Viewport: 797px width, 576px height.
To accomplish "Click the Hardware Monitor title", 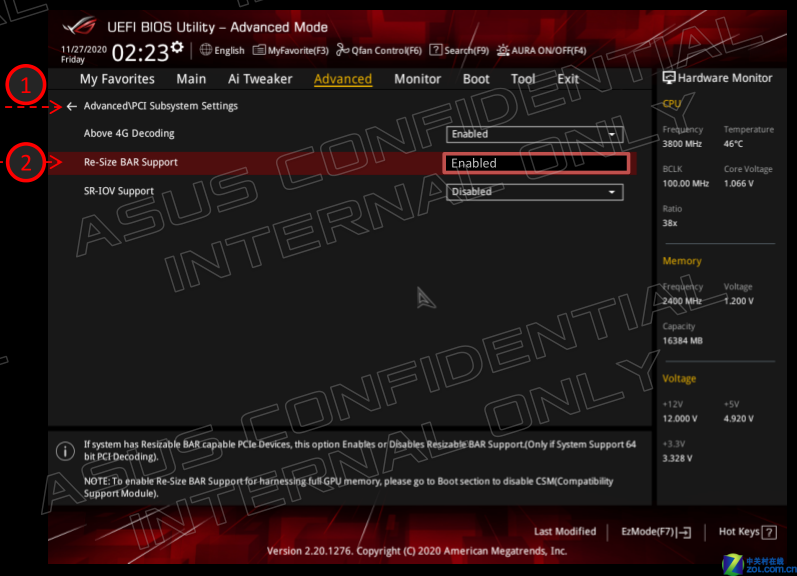I will 725,78.
